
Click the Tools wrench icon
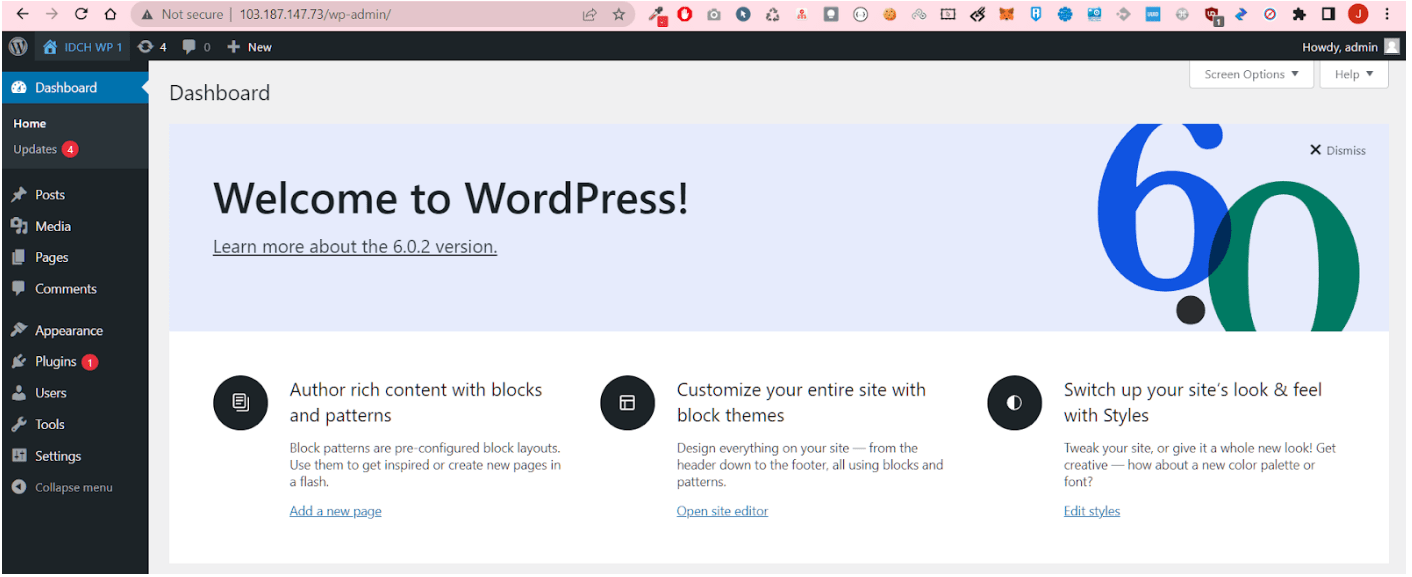(x=19, y=424)
